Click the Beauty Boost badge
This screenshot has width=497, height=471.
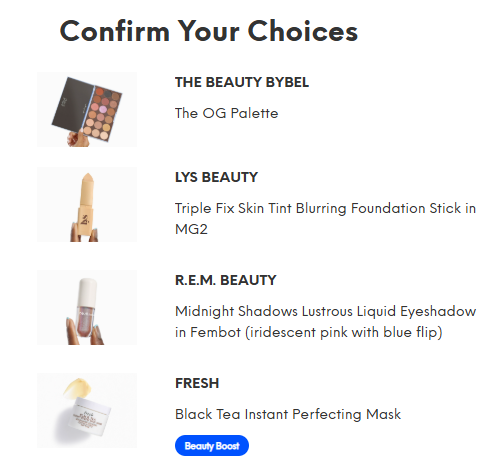click(x=212, y=446)
